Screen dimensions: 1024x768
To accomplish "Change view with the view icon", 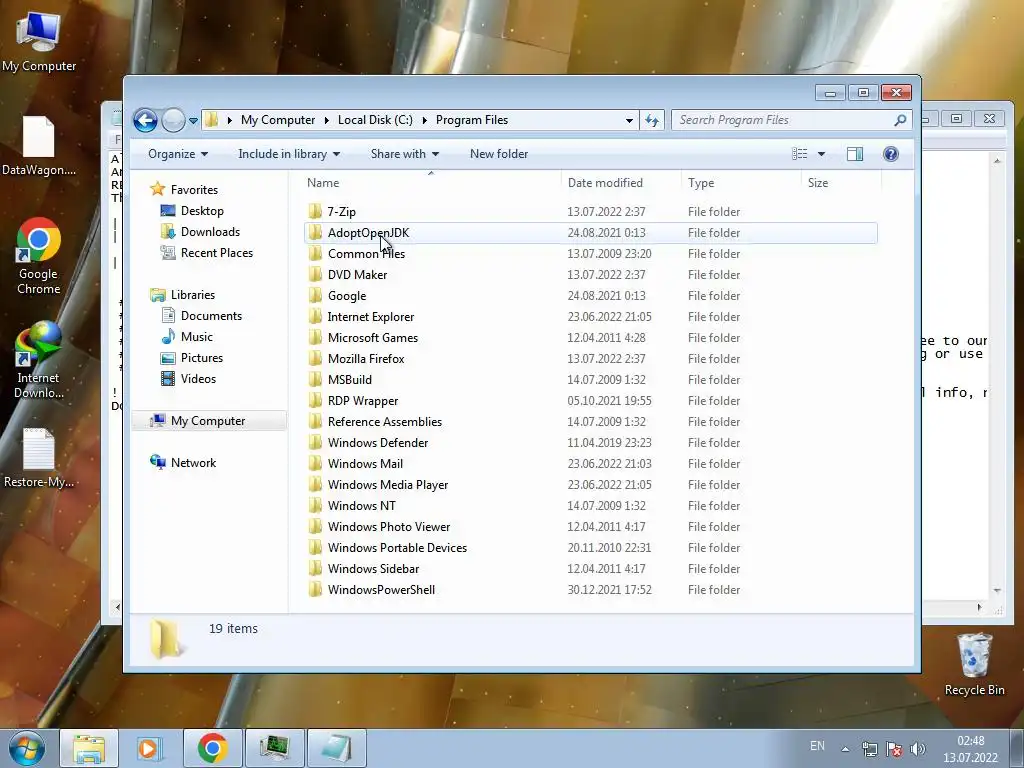I will (x=799, y=154).
